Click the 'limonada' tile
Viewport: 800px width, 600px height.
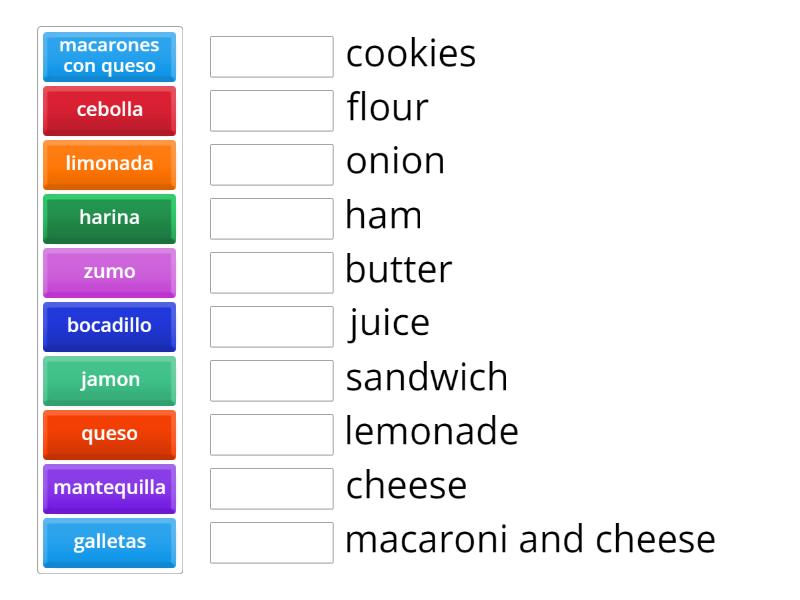108,165
